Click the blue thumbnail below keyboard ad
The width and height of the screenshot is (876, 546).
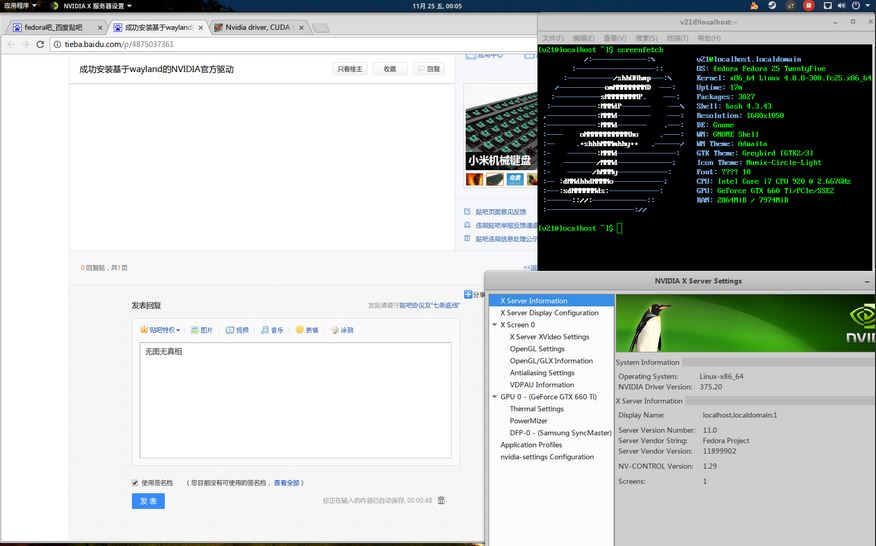515,179
